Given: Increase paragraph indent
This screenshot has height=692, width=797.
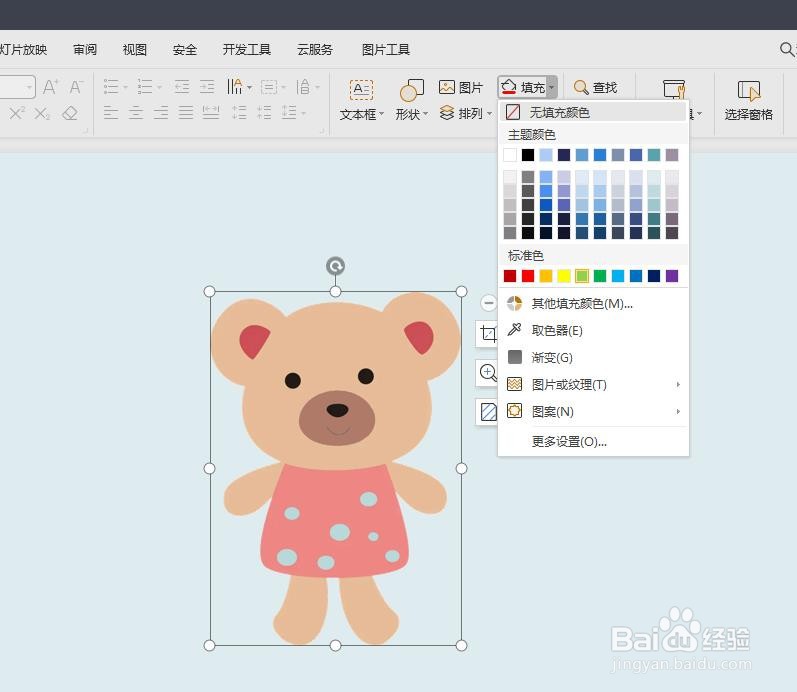Looking at the screenshot, I should point(207,87).
